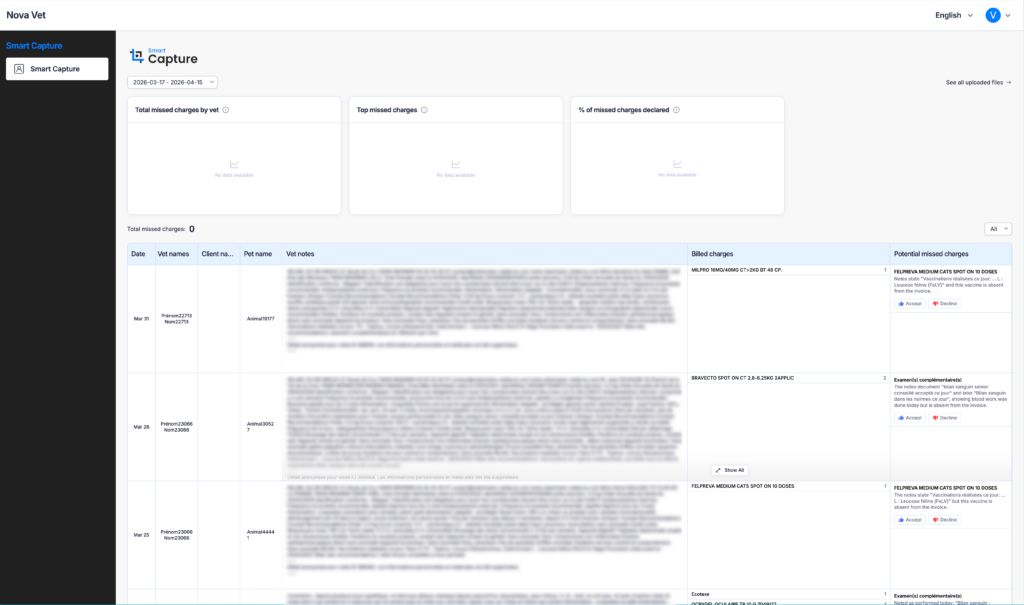The width and height of the screenshot is (1024, 605).
Task: Decline the FELPREVA missed charge for Mar 25
Action: click(x=945, y=520)
